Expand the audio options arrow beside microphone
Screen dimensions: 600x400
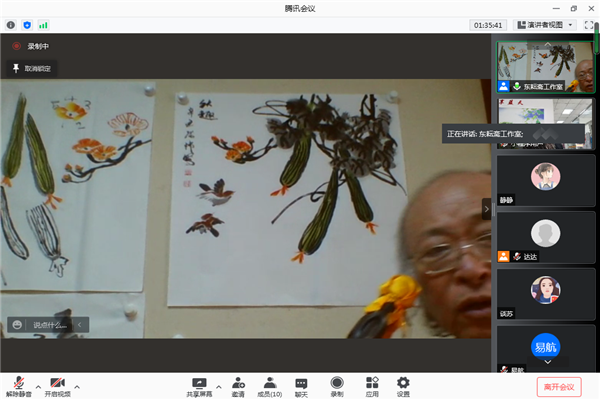[x=37, y=385]
